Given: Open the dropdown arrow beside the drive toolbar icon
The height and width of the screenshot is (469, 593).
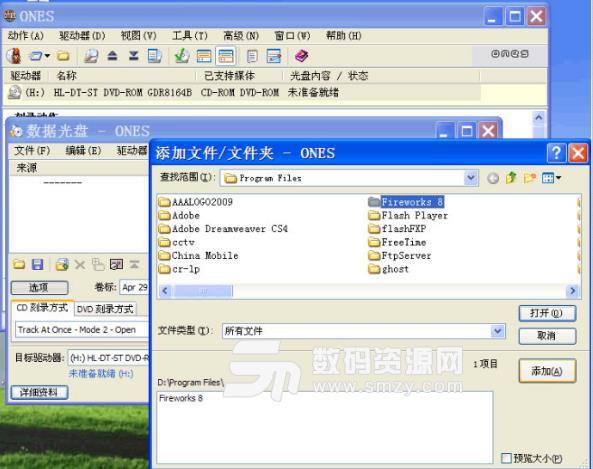Looking at the screenshot, I should [x=47, y=56].
